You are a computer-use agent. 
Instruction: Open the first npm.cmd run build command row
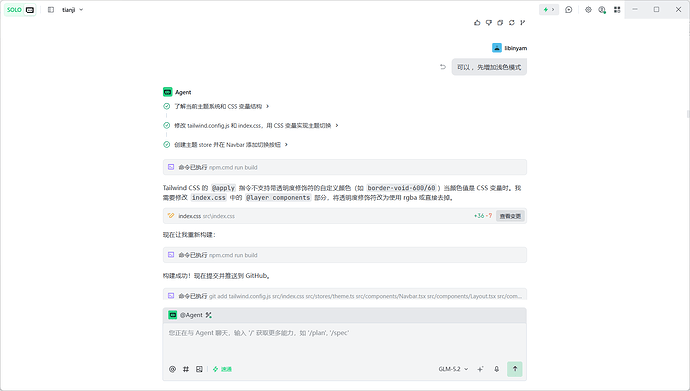[x=345, y=167]
